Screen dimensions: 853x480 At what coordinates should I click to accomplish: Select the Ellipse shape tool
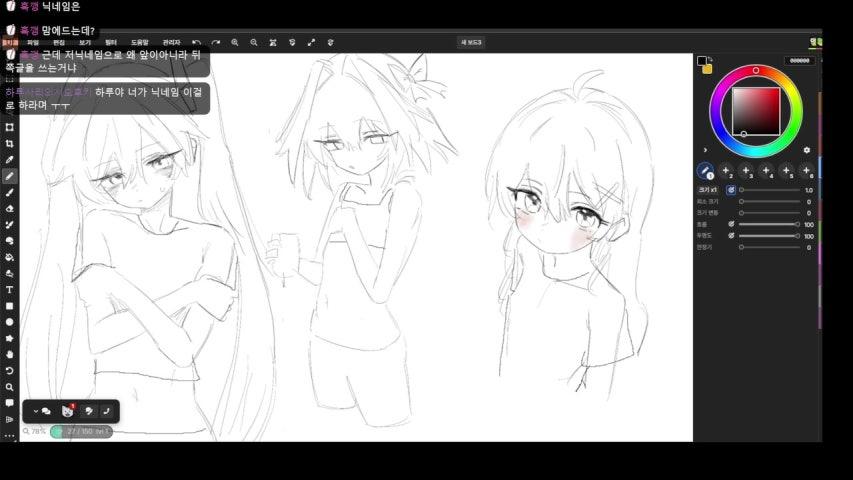point(9,322)
